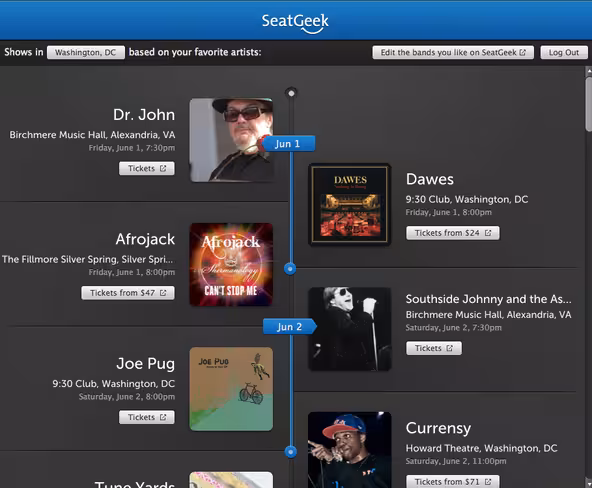Open Tickets from $47 for Afrojack
Screen dimensions: 592x488
point(128,293)
